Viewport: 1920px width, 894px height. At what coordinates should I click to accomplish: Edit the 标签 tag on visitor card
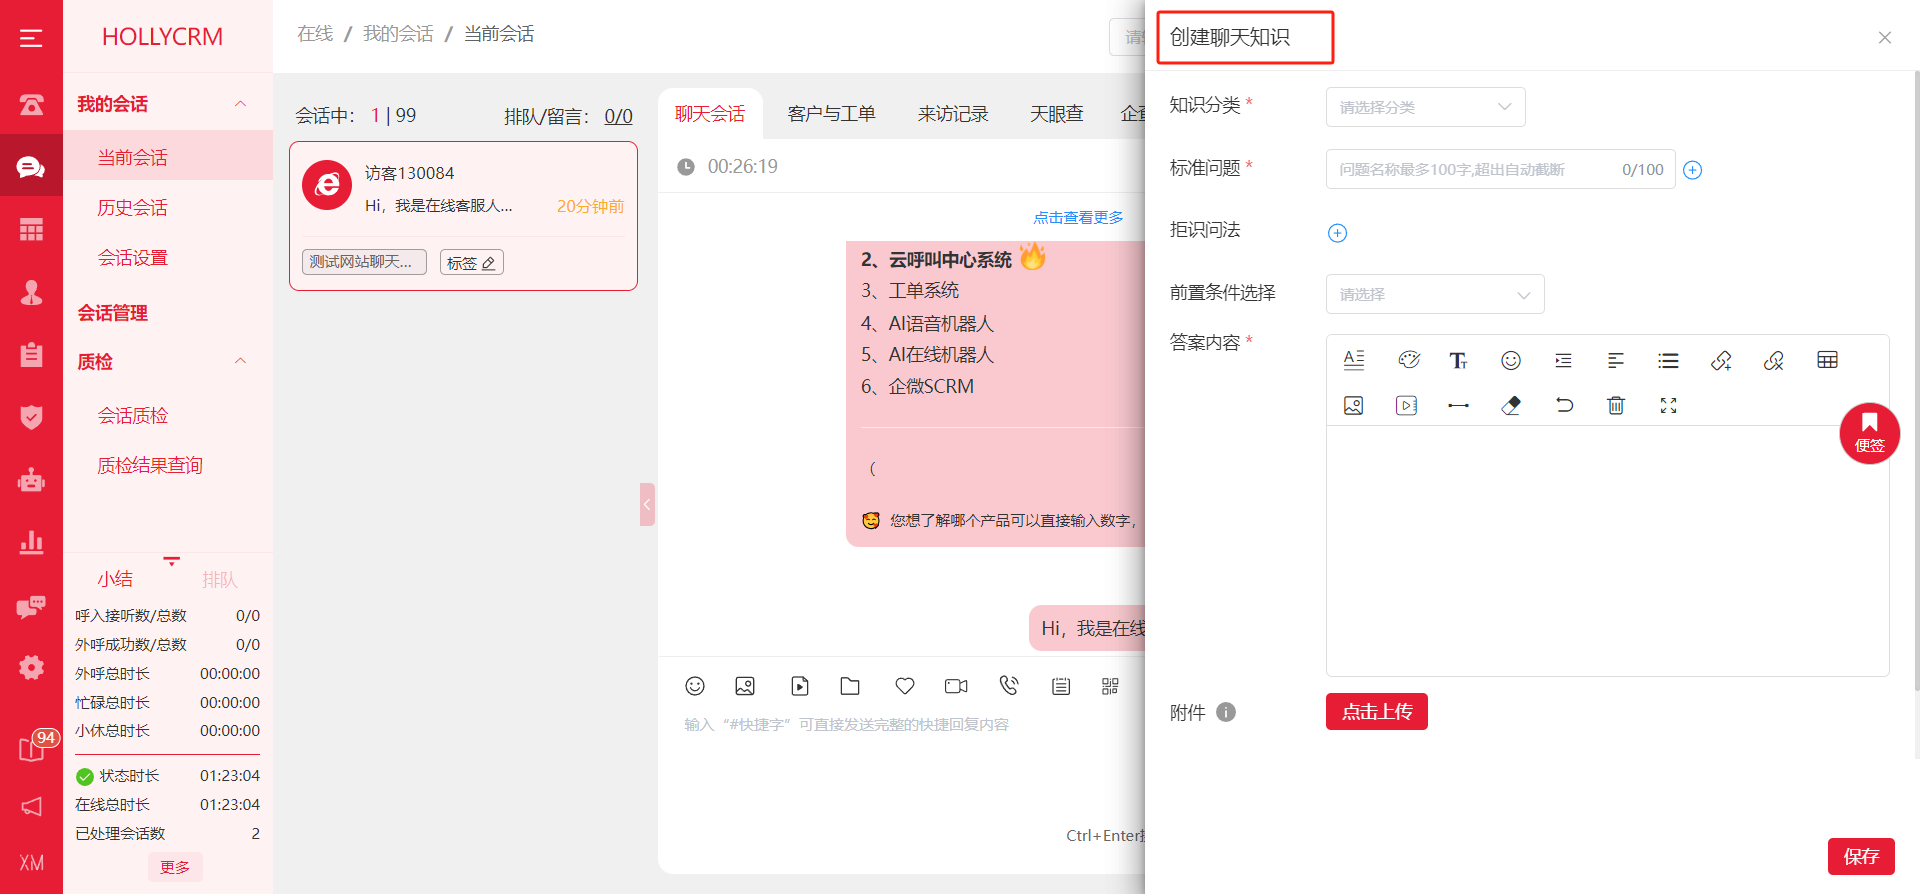coord(471,263)
